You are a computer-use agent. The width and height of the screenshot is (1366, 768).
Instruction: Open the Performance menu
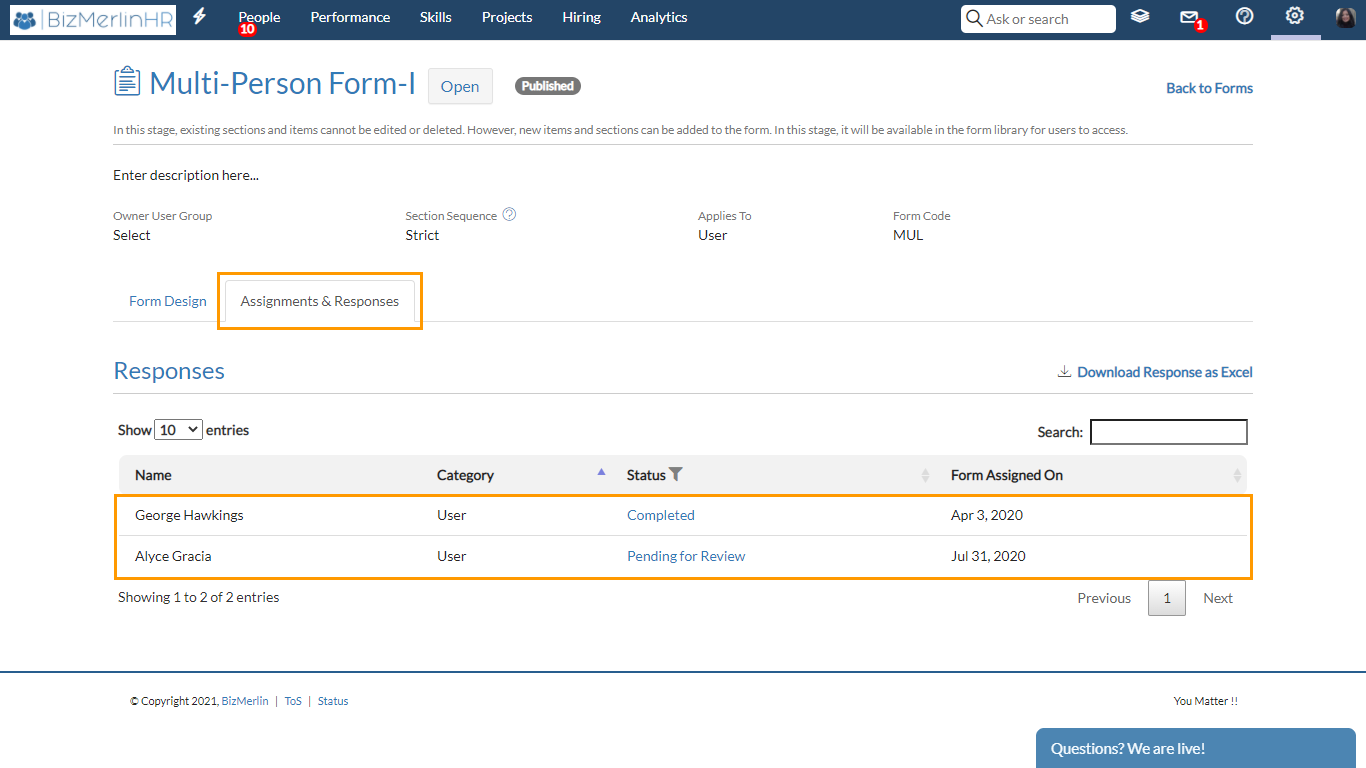click(x=350, y=17)
